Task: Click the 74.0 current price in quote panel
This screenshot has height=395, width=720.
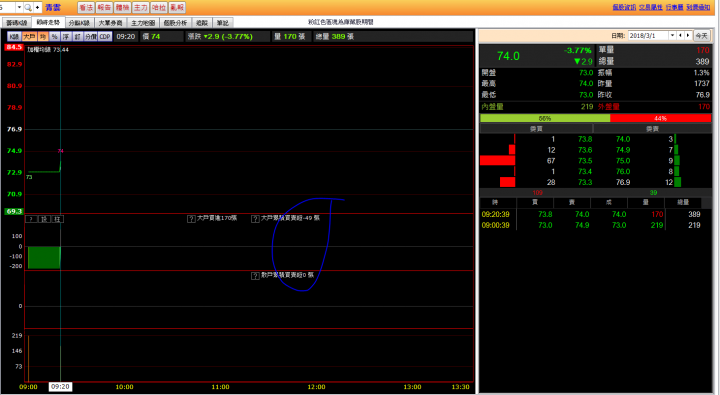Action: (x=508, y=56)
